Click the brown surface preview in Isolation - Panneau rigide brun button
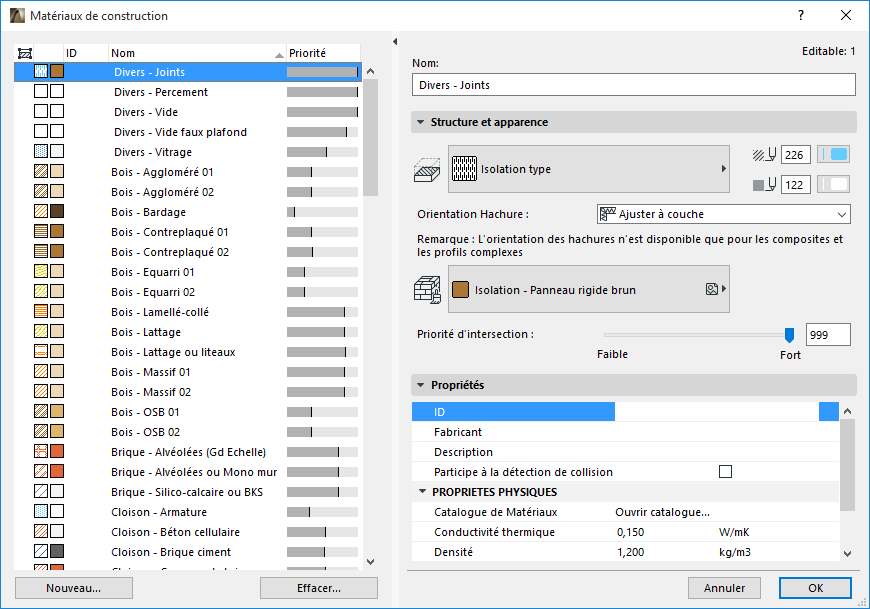870x609 pixels. [x=461, y=290]
